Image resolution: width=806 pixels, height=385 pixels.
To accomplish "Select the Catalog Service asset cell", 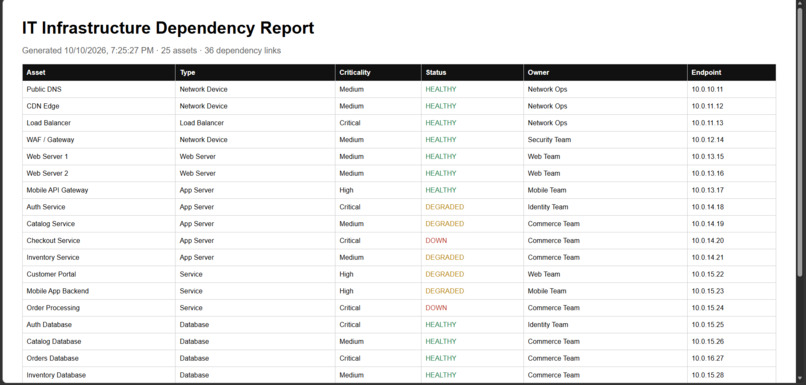I will [x=99, y=224].
